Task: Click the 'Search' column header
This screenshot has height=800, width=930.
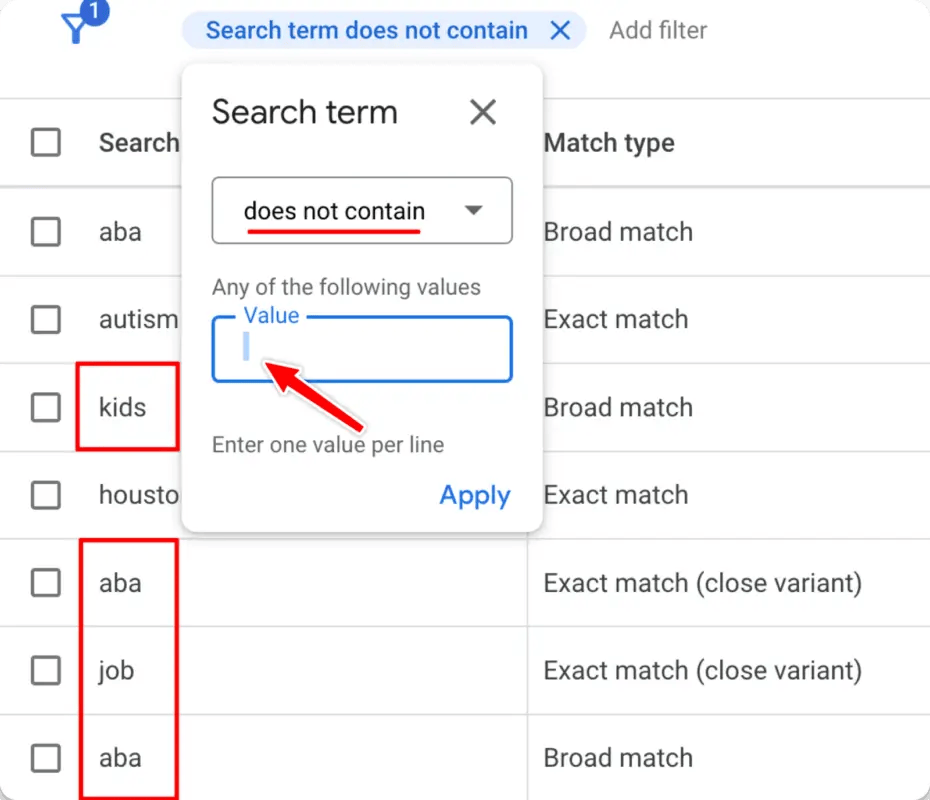Action: (x=139, y=142)
